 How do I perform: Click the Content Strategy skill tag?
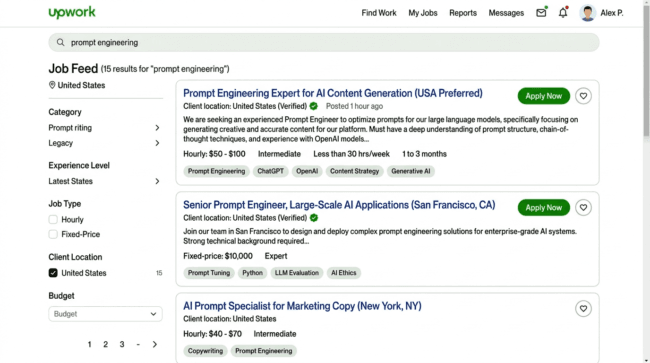(354, 171)
